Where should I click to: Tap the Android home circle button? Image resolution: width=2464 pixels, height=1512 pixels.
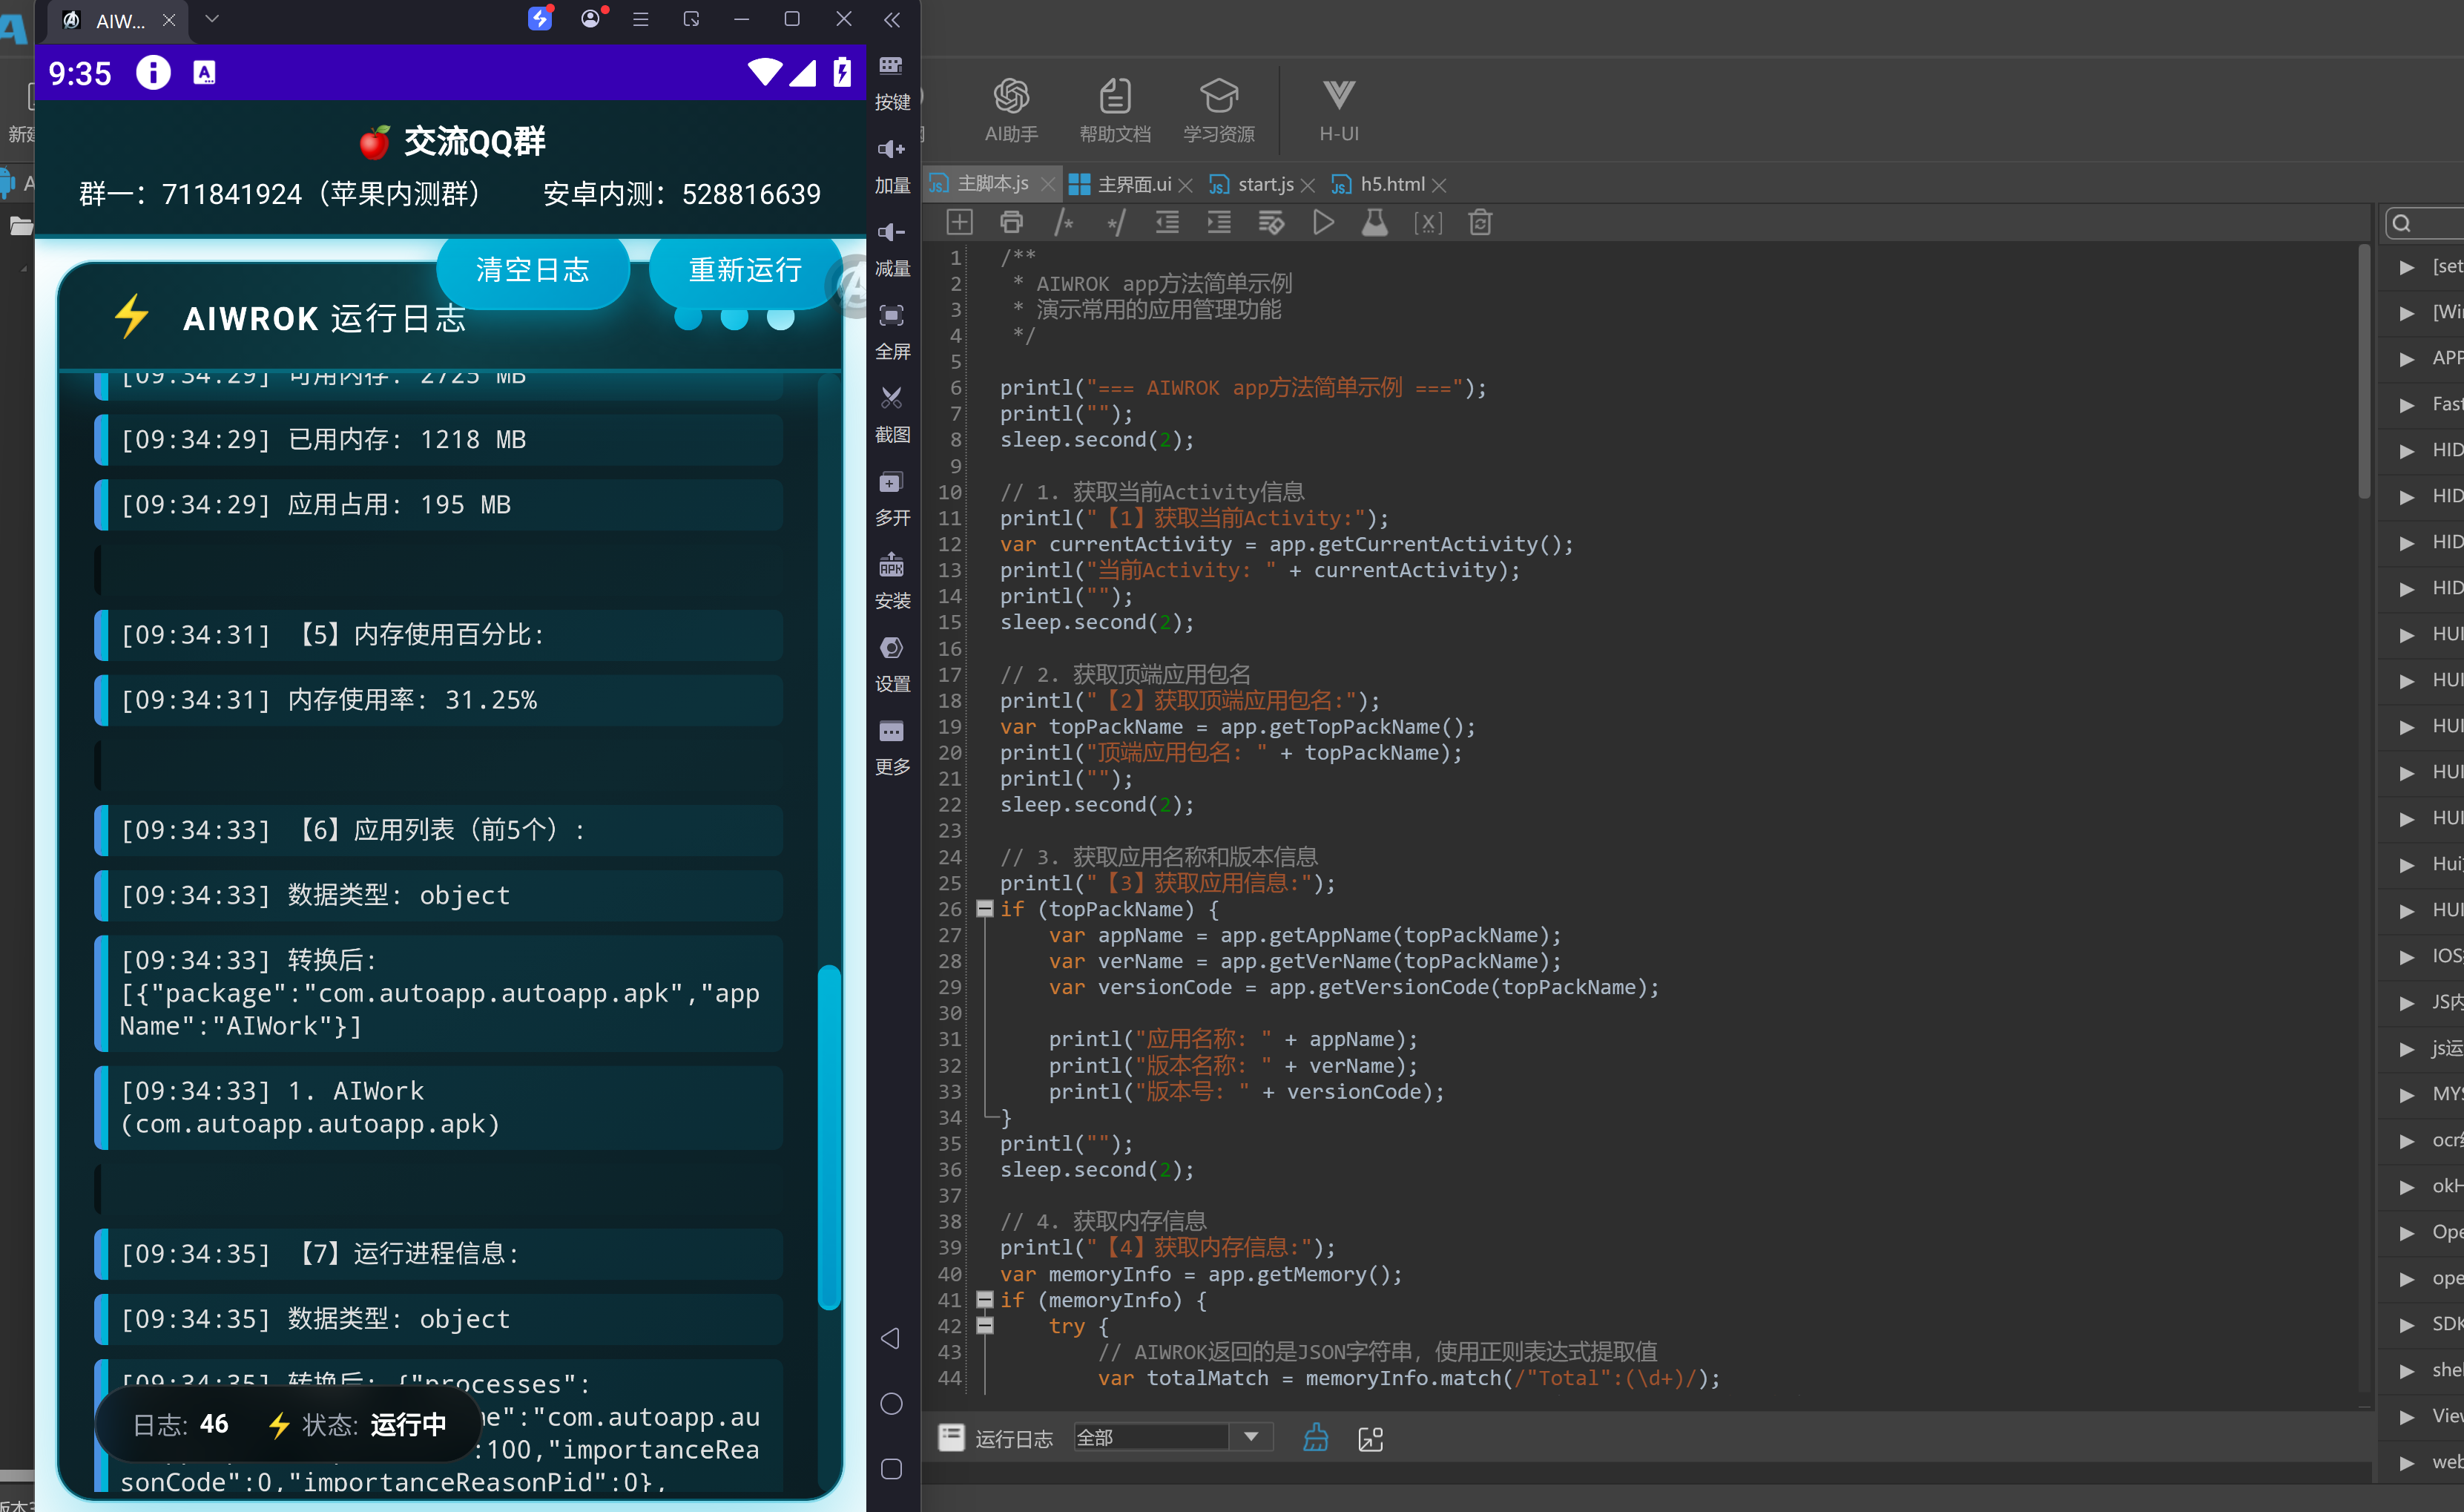click(x=891, y=1403)
